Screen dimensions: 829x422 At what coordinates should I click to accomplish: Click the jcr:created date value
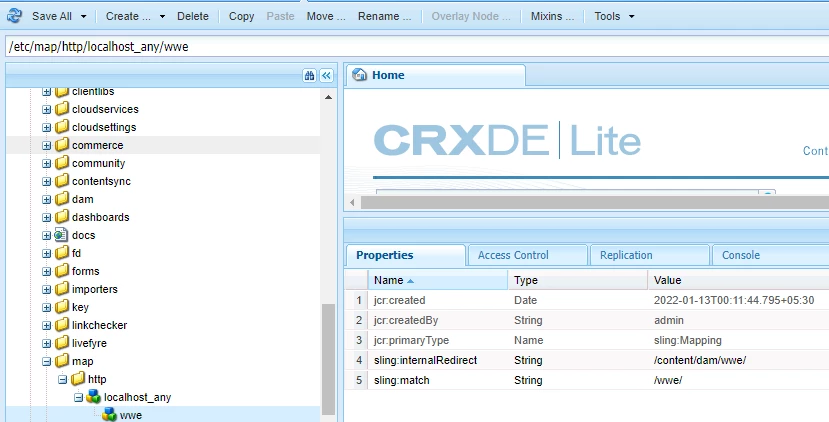click(x=734, y=300)
